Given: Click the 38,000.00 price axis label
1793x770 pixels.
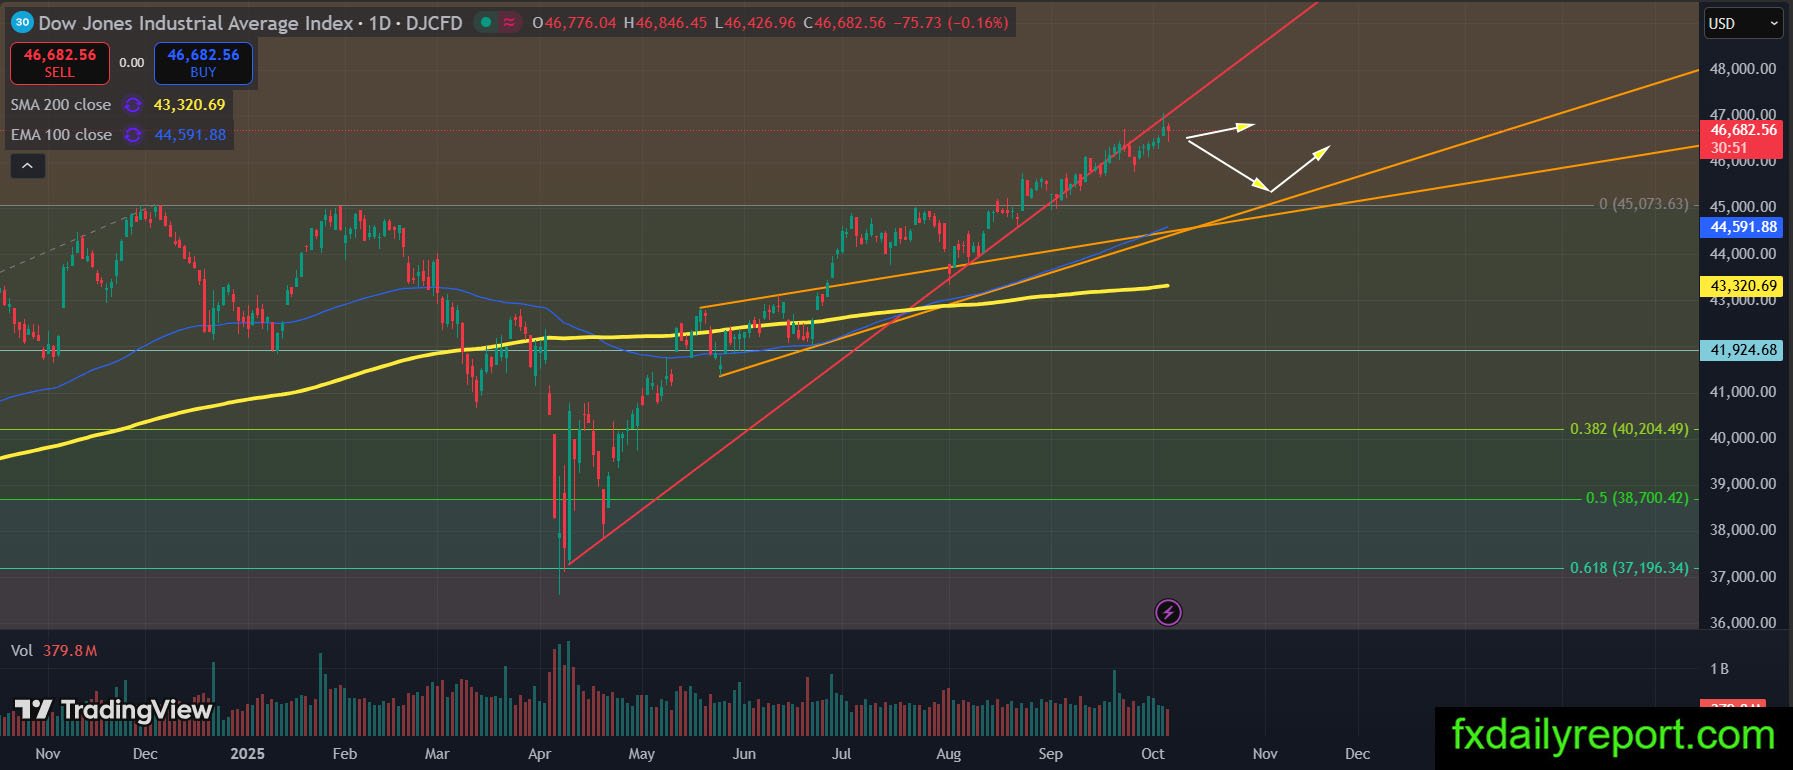Looking at the screenshot, I should pos(1743,530).
